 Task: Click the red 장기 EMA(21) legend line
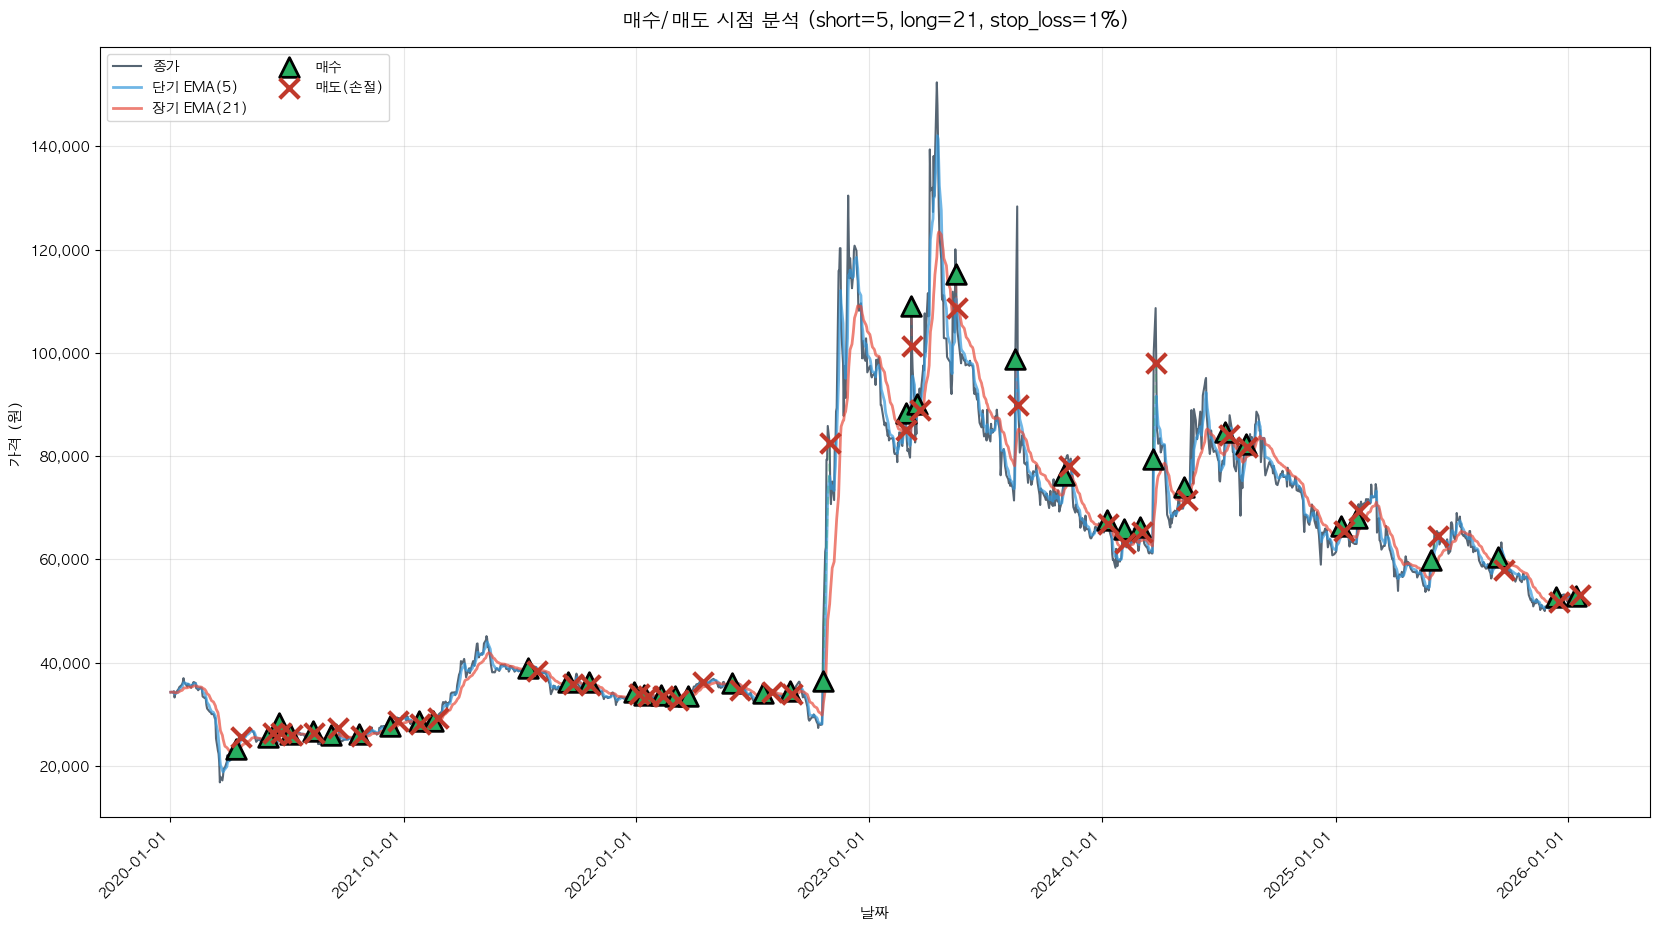point(127,108)
